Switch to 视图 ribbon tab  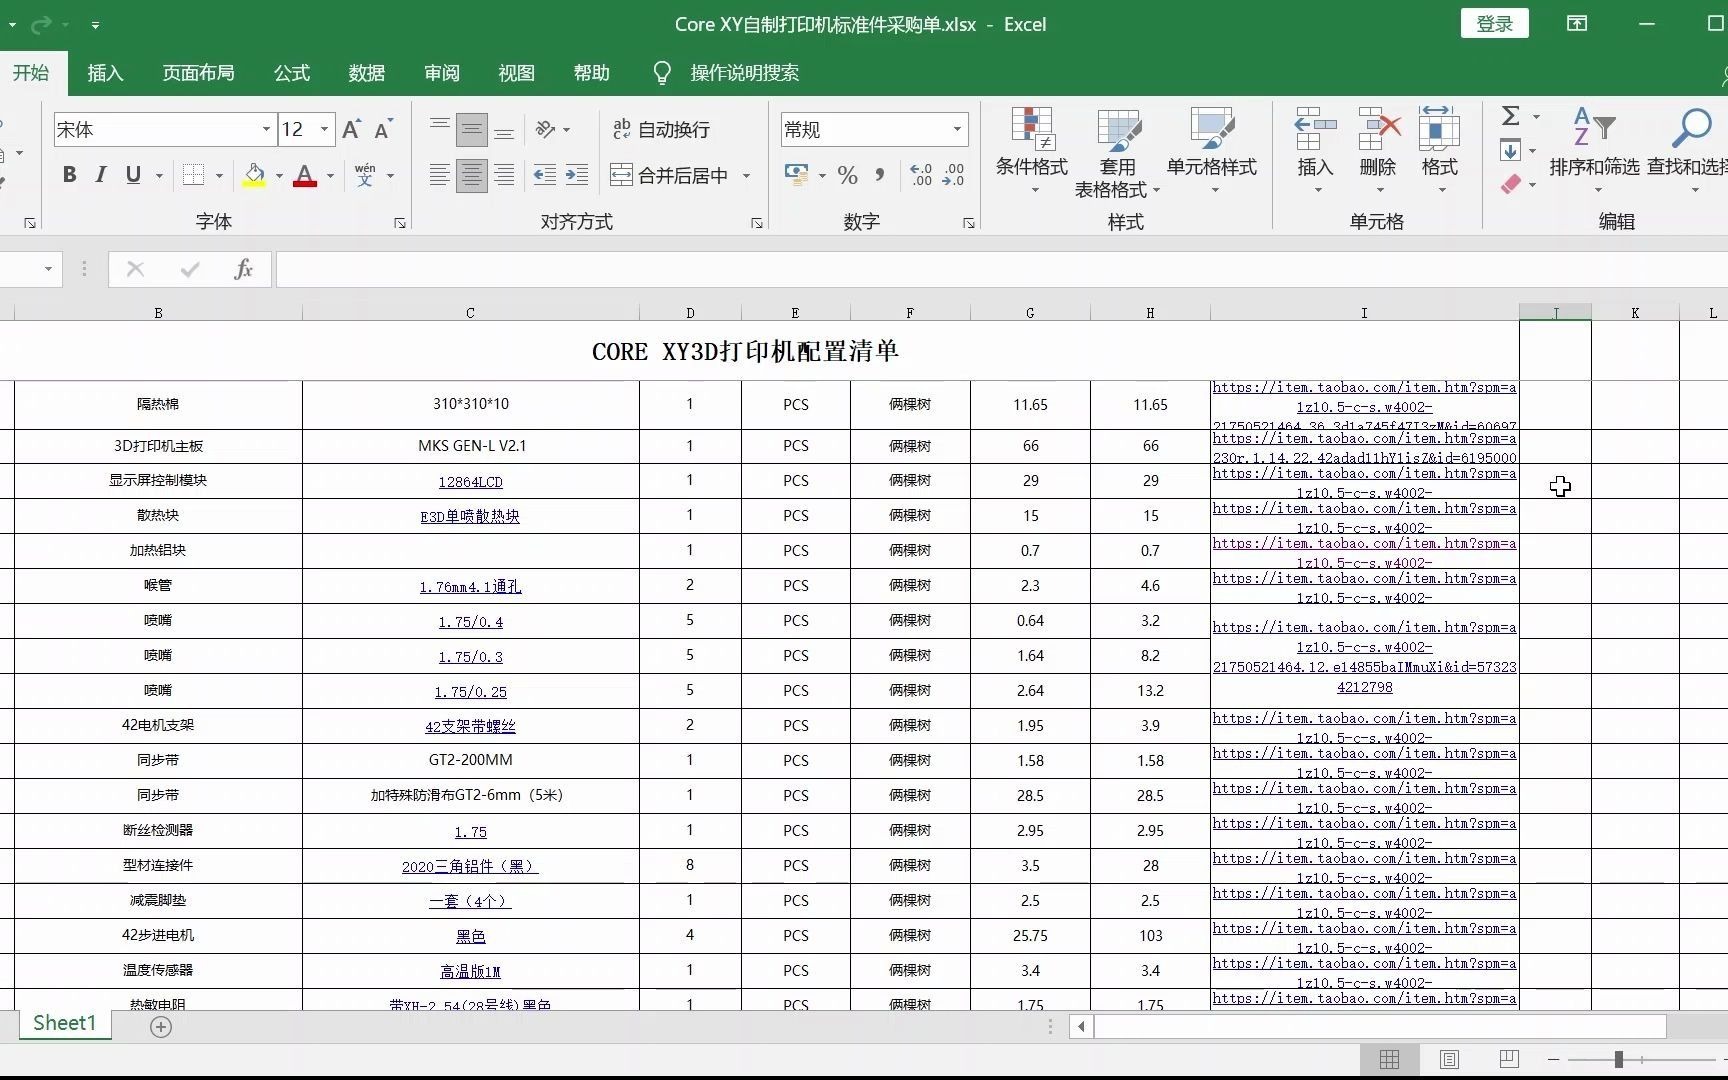point(517,73)
